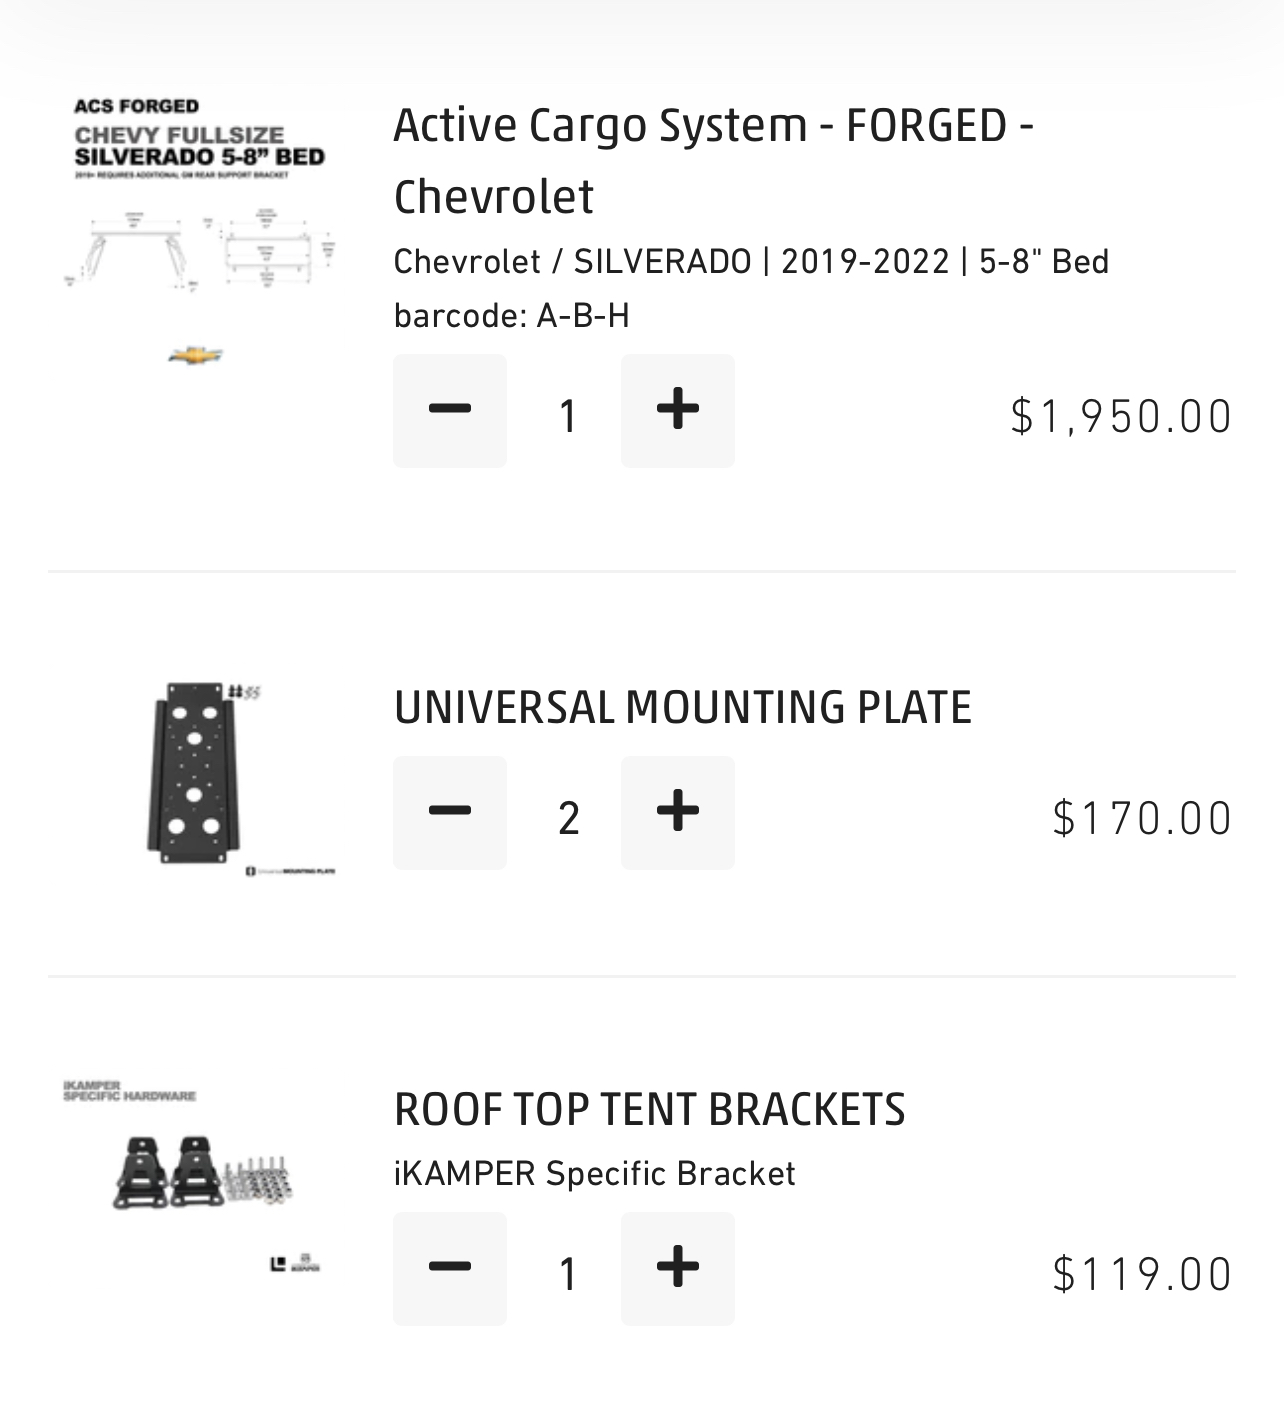
Task: Open the ROOF TOP TENT BRACKETS product link
Action: coord(649,1109)
